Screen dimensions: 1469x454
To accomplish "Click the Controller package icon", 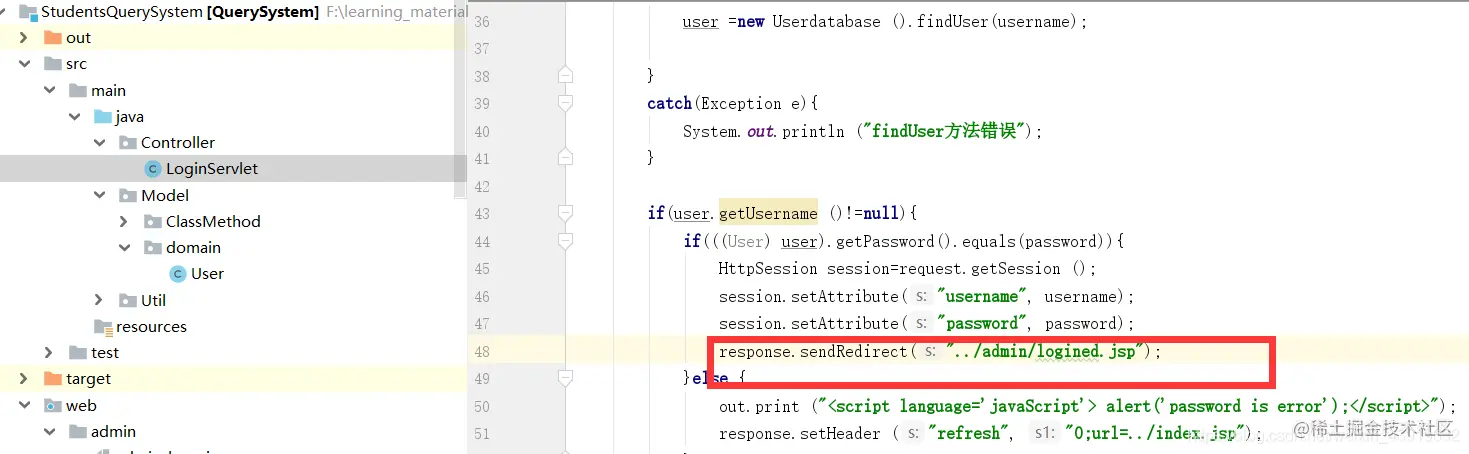I will pos(128,143).
